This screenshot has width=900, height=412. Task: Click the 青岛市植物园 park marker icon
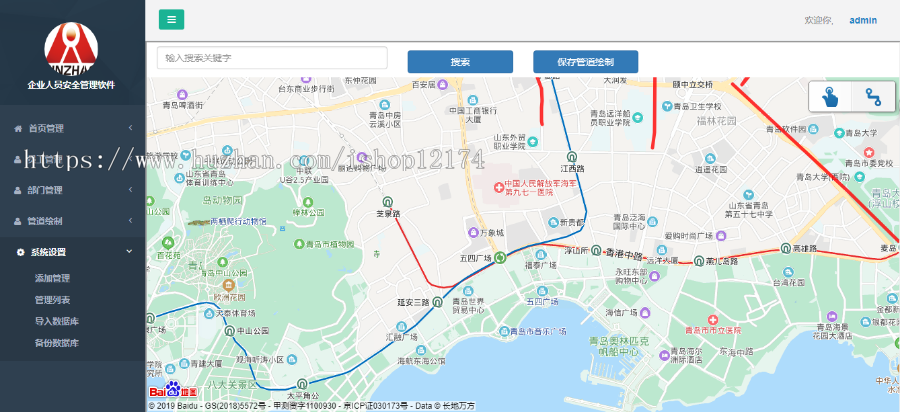pyautogui.click(x=299, y=244)
